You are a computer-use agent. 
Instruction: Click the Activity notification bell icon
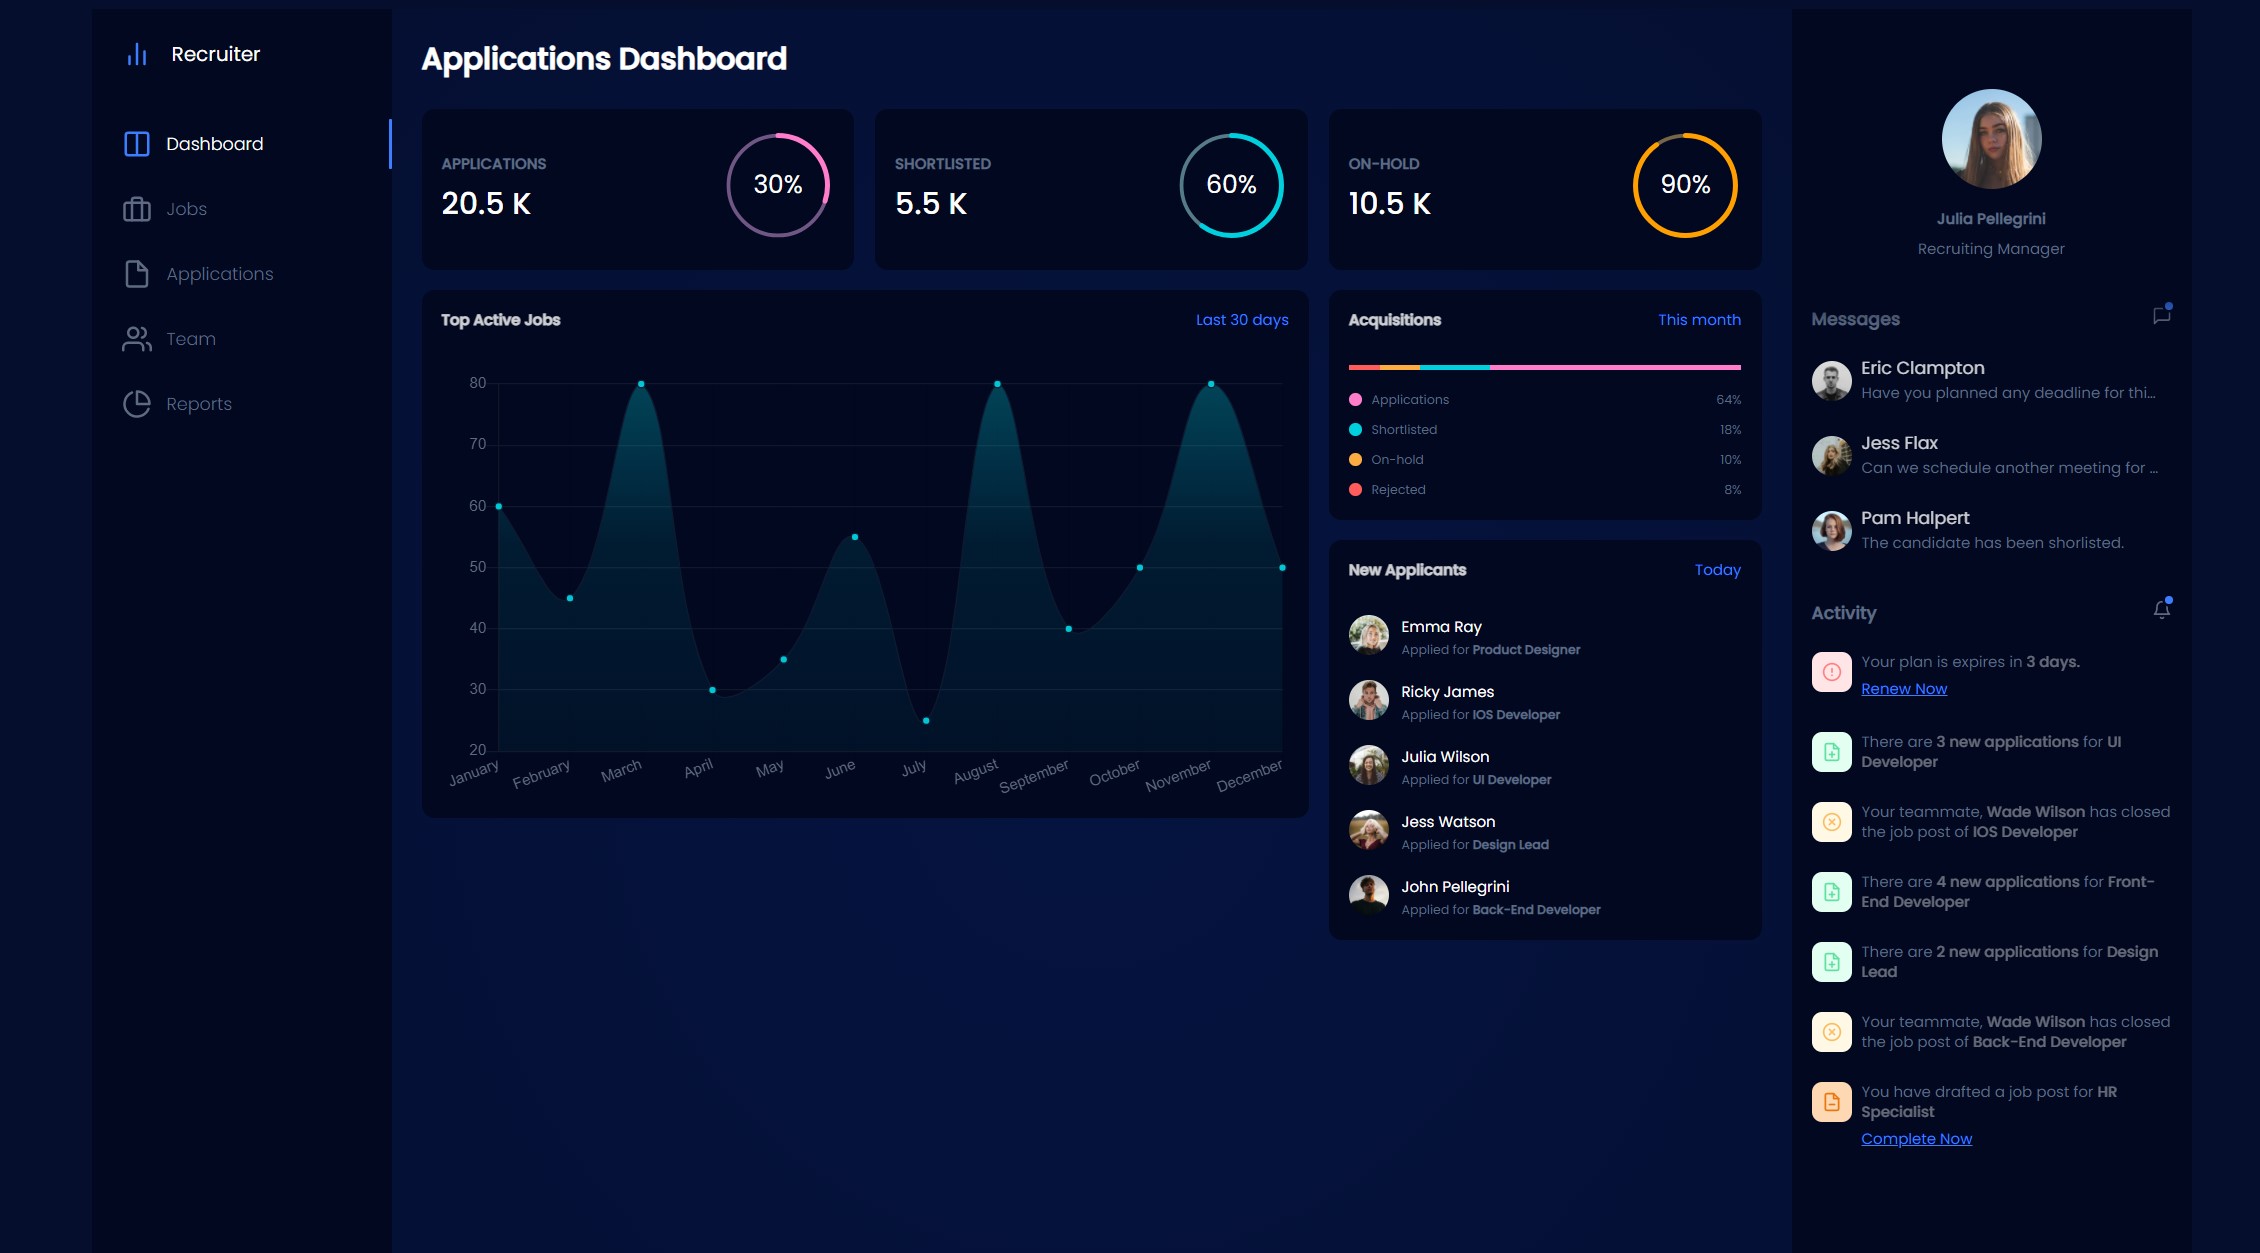(2161, 610)
